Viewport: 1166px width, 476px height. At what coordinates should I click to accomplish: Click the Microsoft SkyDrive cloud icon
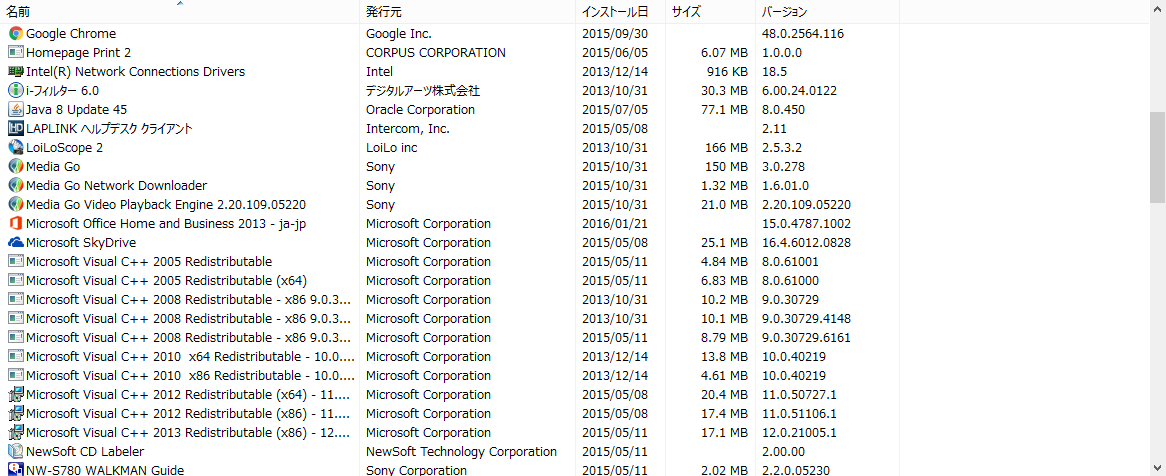click(15, 243)
